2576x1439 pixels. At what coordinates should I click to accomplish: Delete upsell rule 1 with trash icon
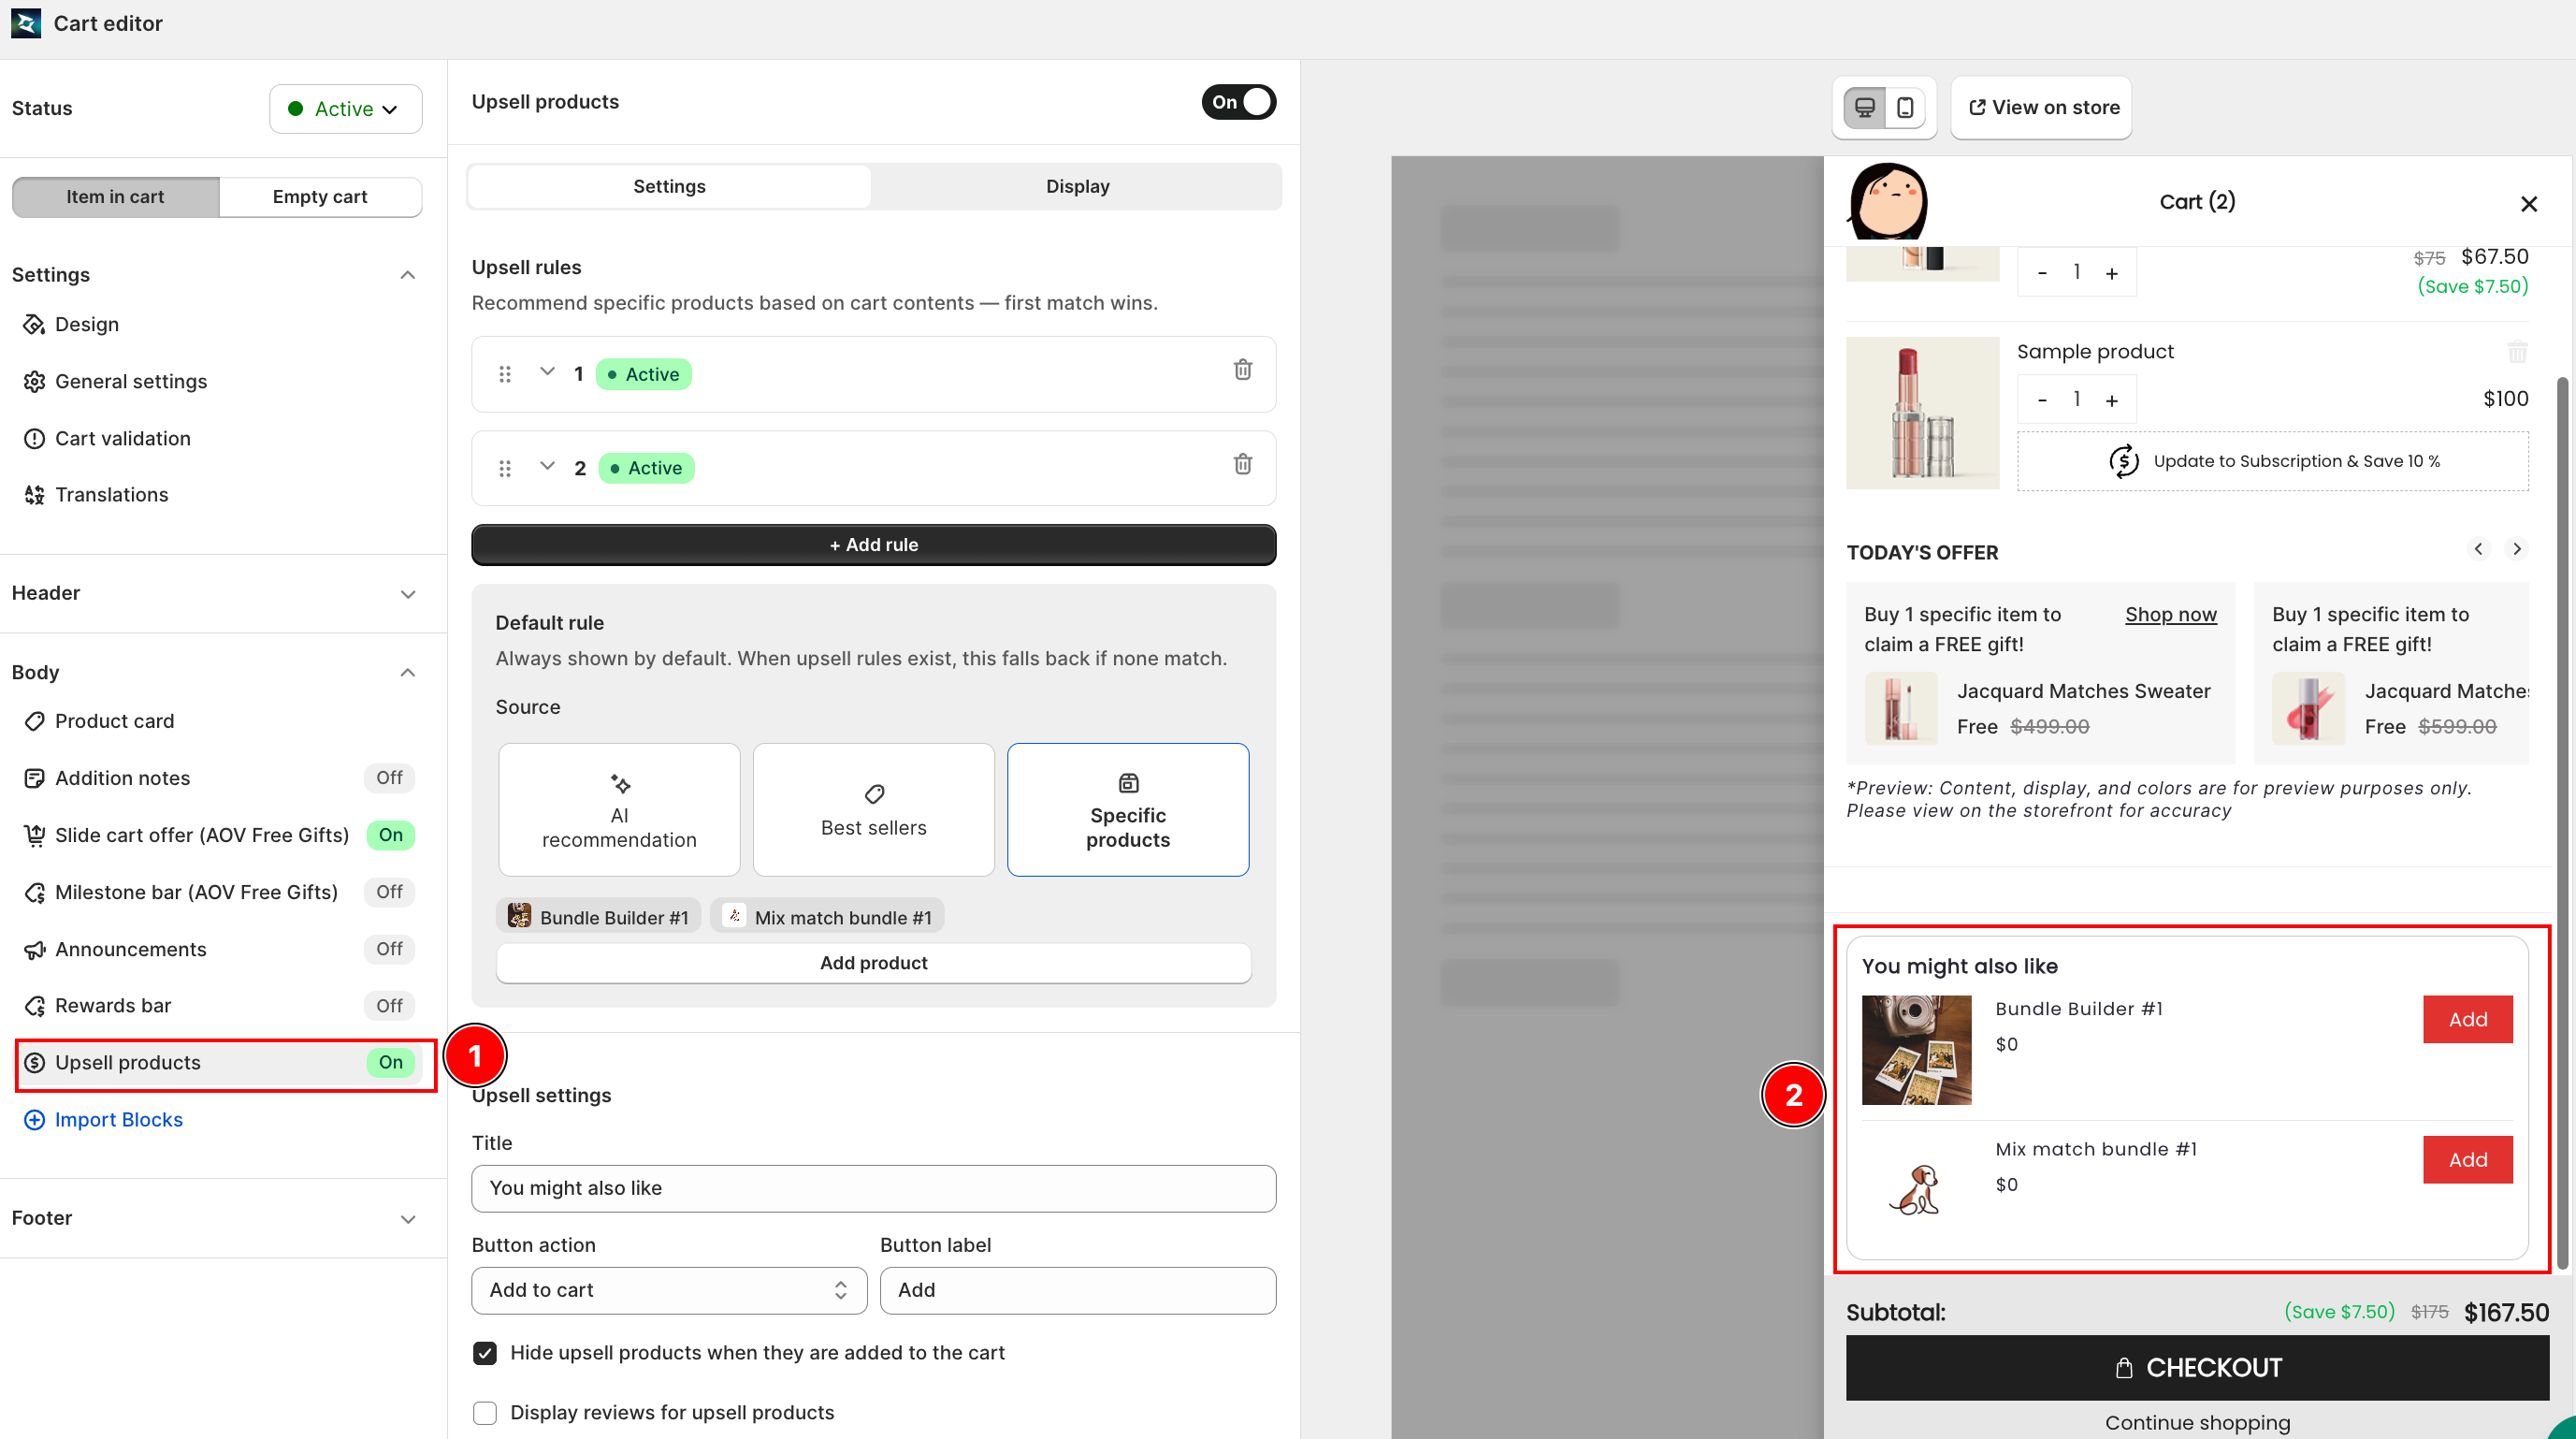pyautogui.click(x=1243, y=370)
